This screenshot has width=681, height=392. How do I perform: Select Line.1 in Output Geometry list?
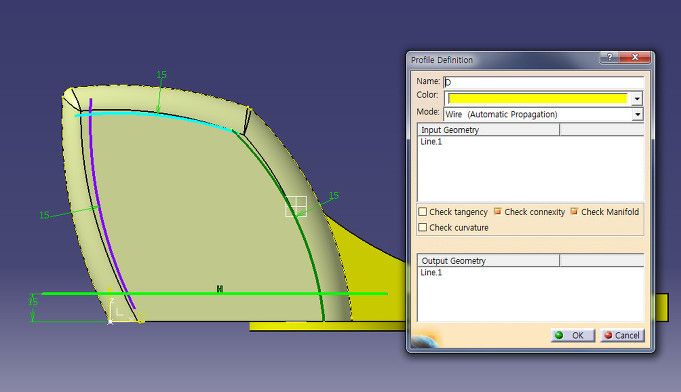pos(431,272)
